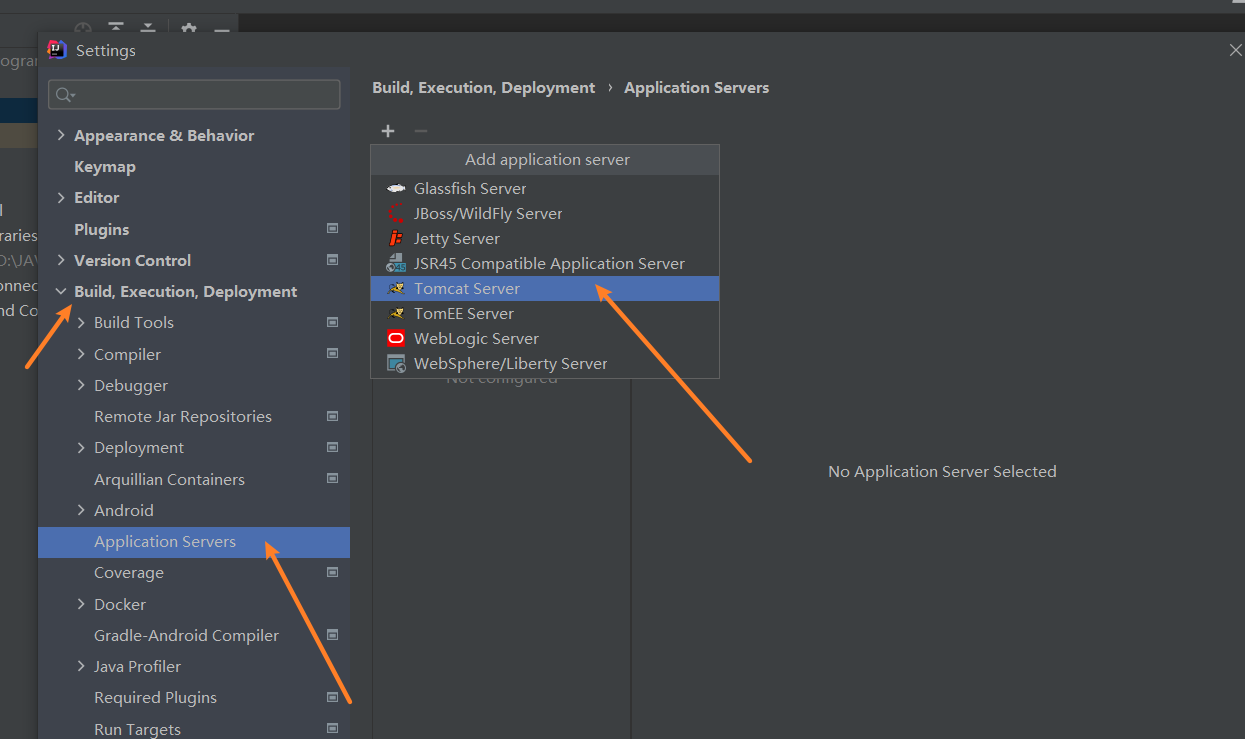This screenshot has width=1245, height=739.
Task: Focus the Settings search field
Action: pos(194,95)
